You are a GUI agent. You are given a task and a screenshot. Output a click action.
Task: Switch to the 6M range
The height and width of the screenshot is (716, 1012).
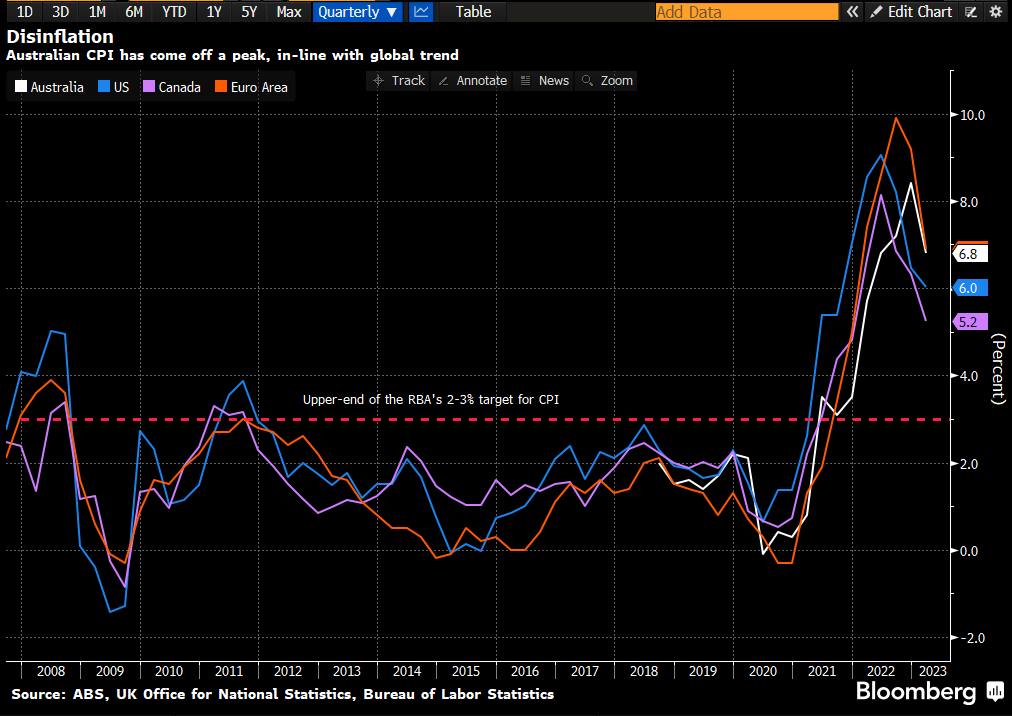pos(134,12)
